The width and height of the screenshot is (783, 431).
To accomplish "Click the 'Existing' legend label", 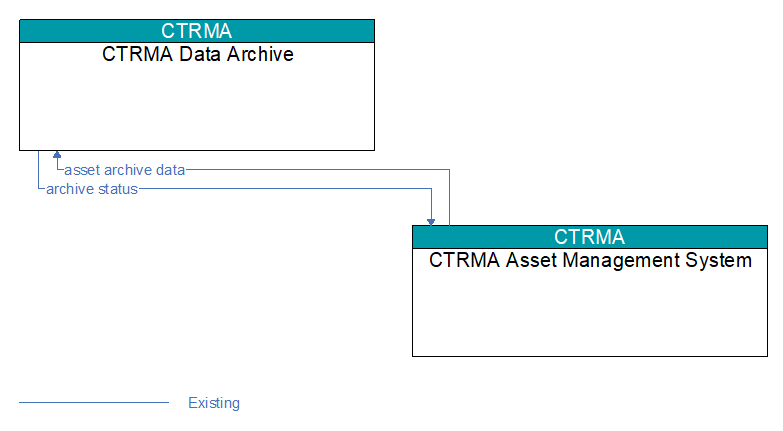I will click(x=214, y=403).
